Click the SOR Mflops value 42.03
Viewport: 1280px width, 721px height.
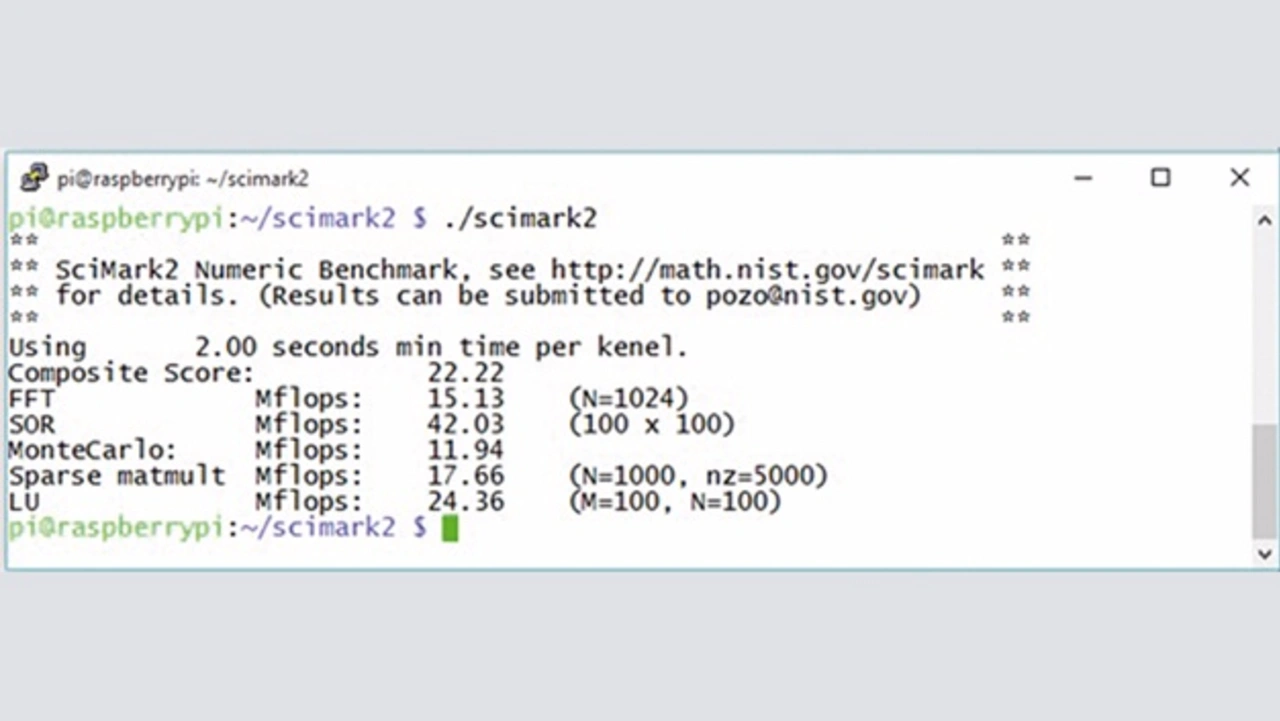pyautogui.click(x=465, y=425)
